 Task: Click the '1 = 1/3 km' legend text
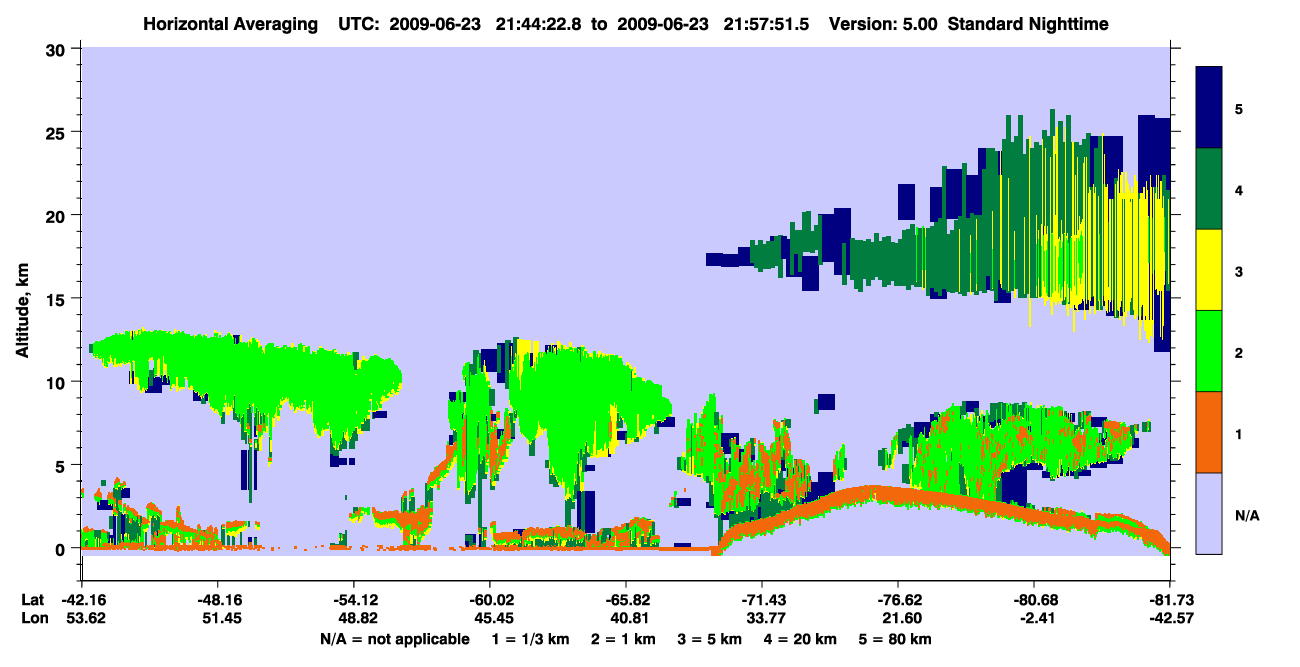531,639
